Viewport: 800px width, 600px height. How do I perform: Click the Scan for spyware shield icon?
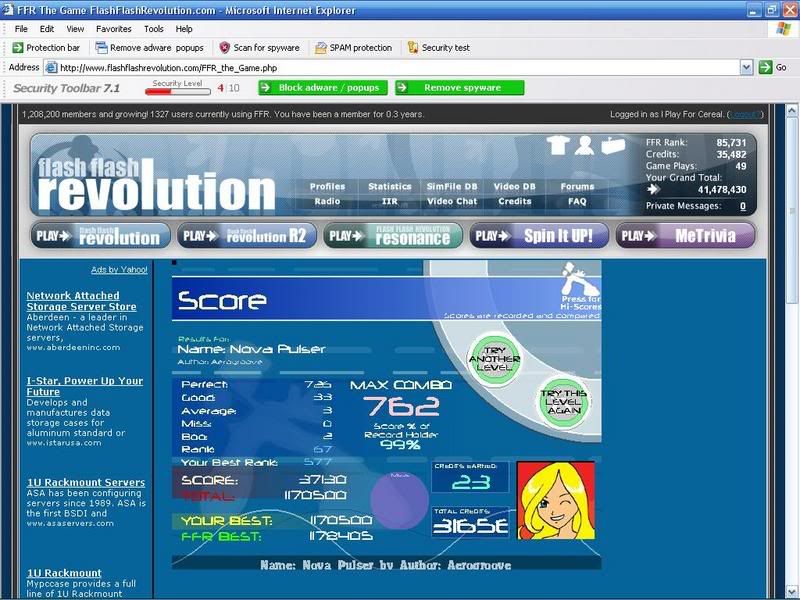(x=225, y=47)
